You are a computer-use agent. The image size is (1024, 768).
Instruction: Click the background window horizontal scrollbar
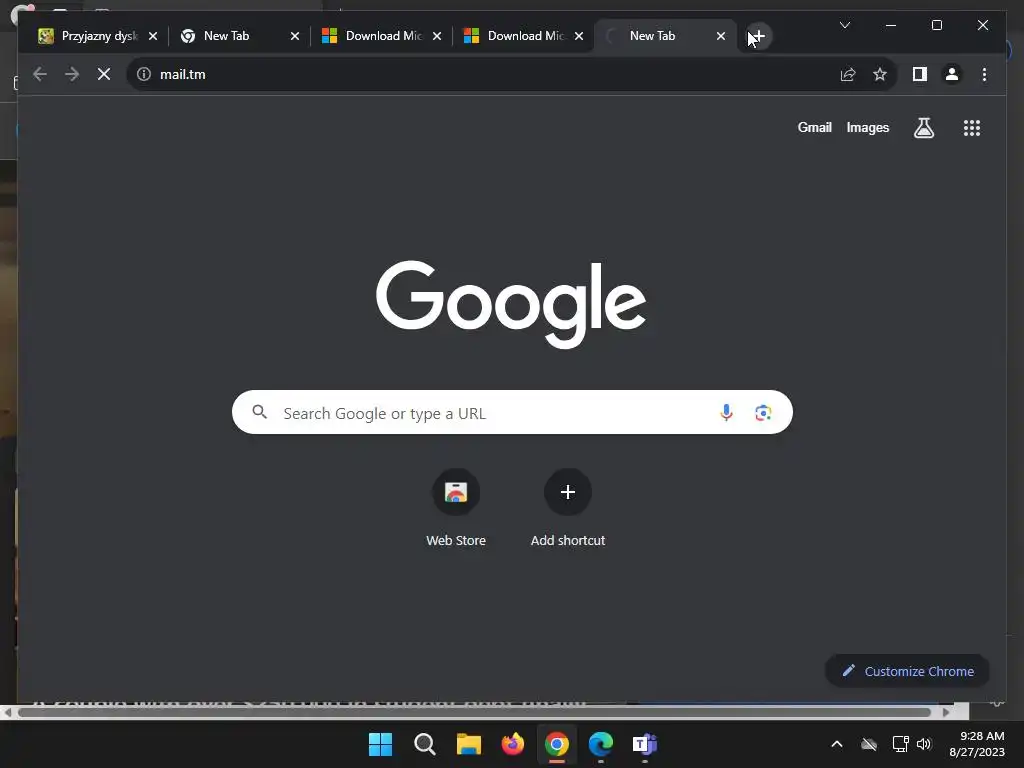click(474, 712)
